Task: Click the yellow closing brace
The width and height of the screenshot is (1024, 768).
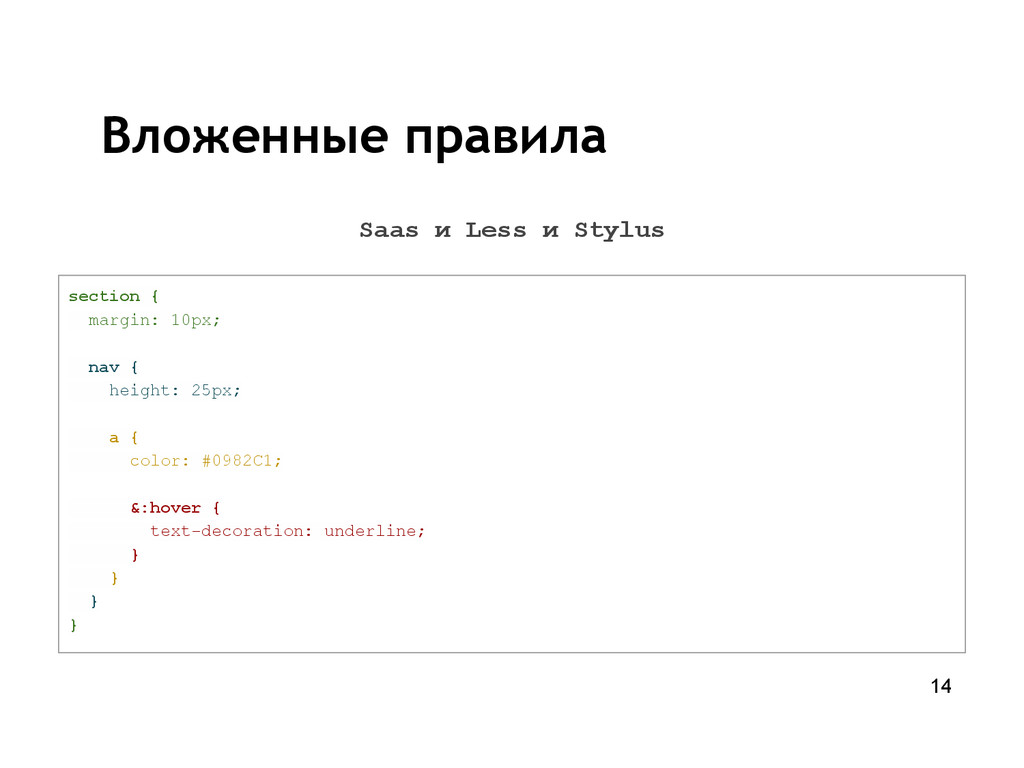Action: (x=114, y=578)
